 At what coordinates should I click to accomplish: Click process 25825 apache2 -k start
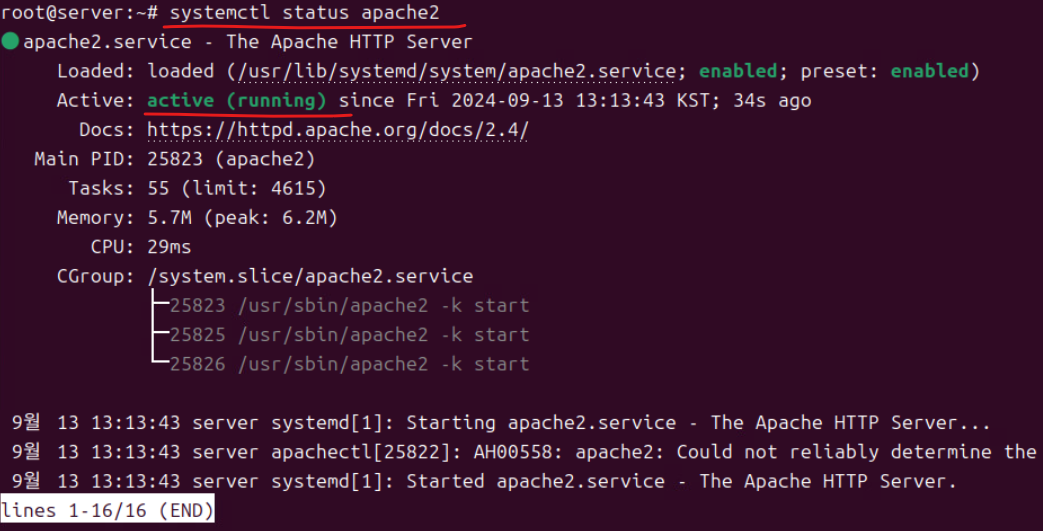coord(349,335)
